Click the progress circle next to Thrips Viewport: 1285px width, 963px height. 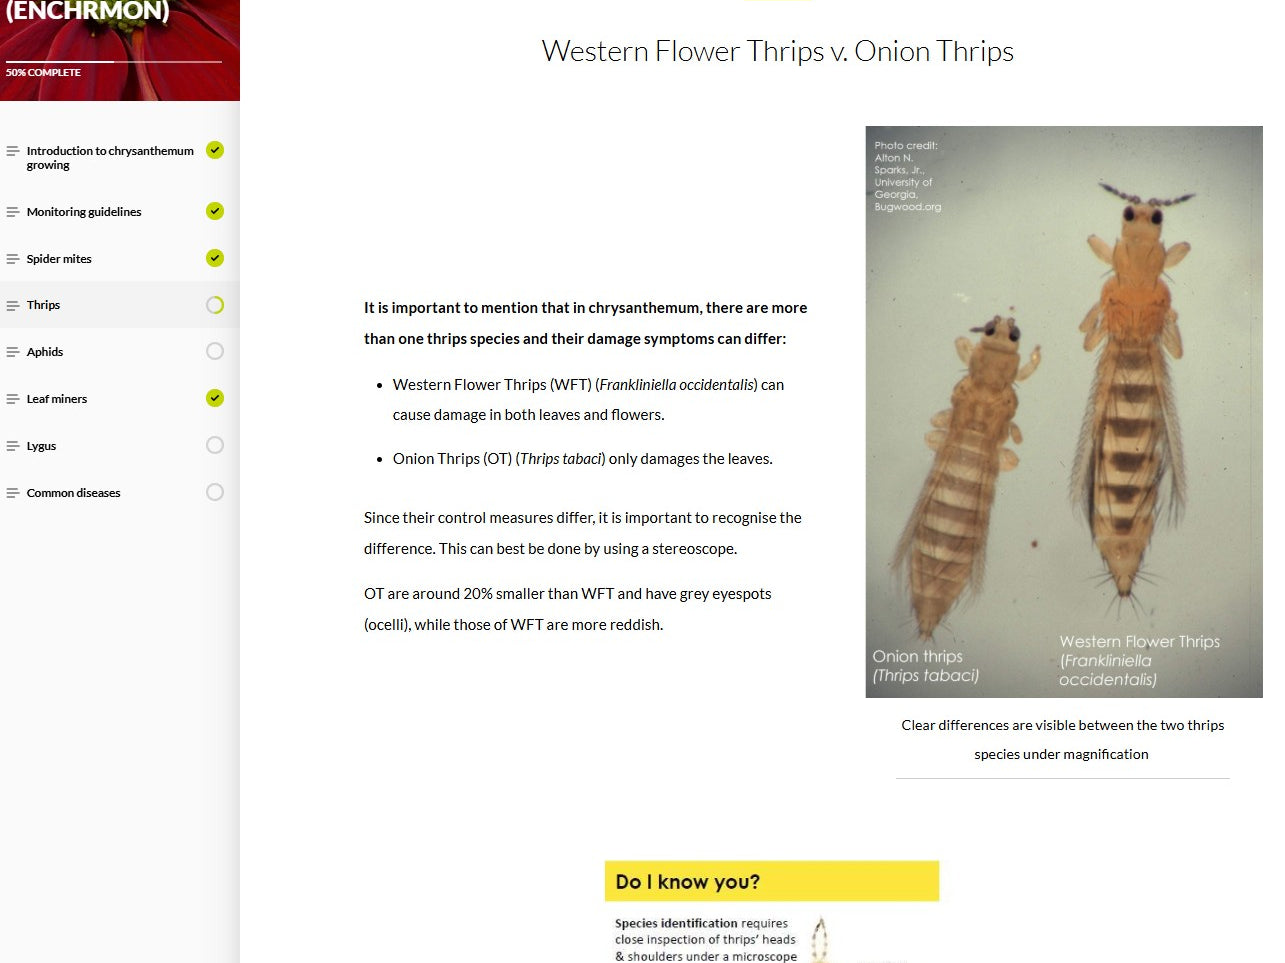[214, 304]
